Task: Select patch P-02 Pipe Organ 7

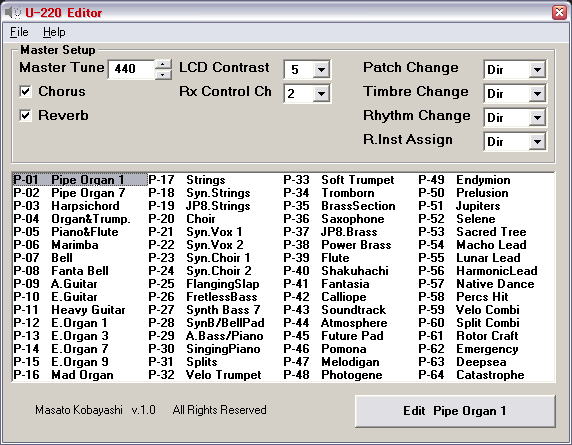Action: click(80, 193)
